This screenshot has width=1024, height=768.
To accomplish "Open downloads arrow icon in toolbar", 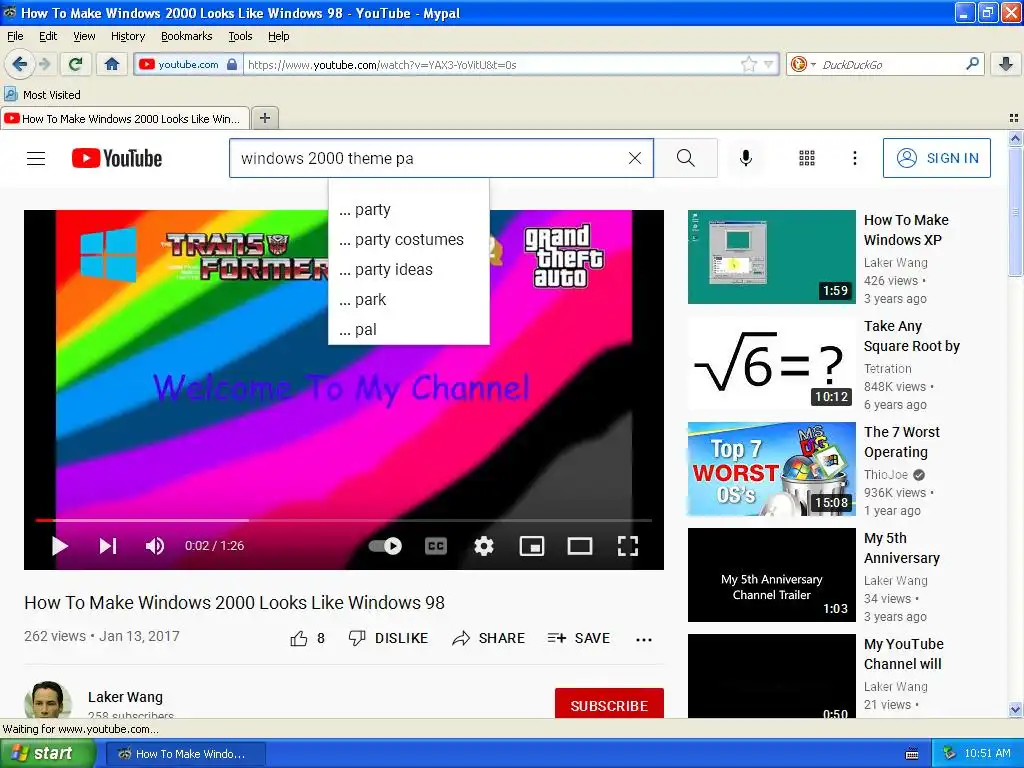I will 1006,64.
